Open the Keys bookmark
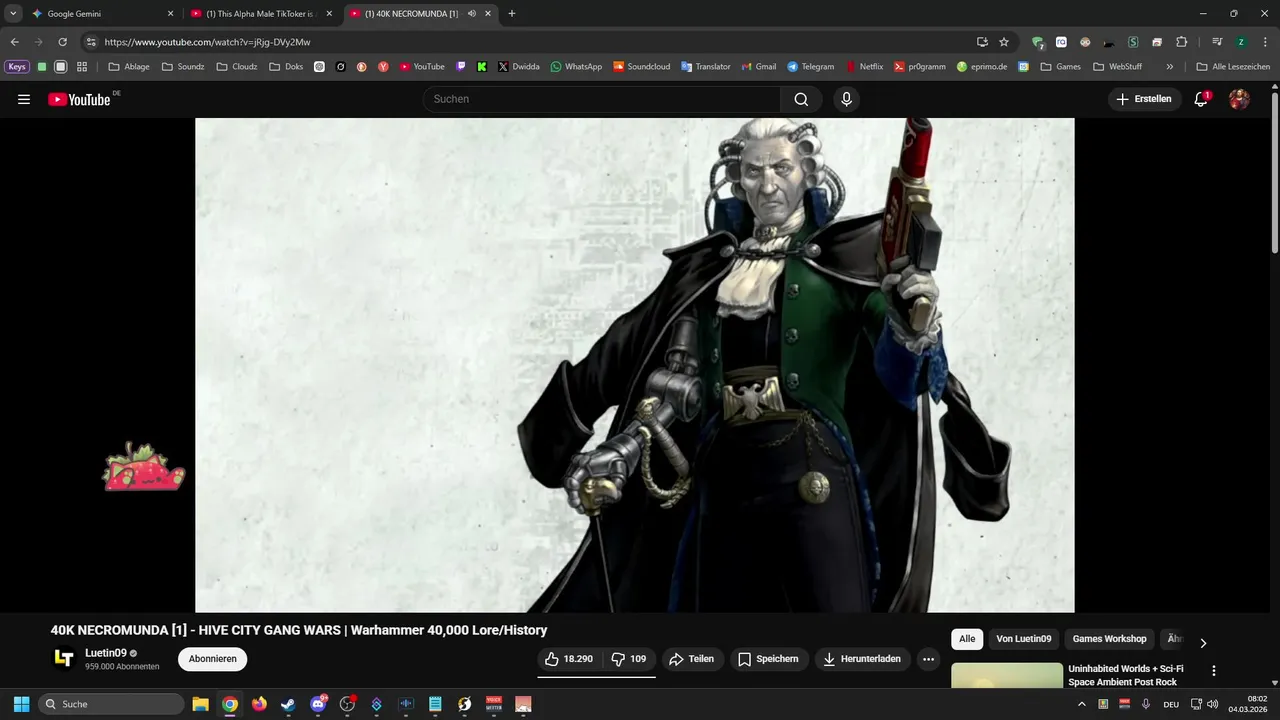The width and height of the screenshot is (1280, 720). 18,67
